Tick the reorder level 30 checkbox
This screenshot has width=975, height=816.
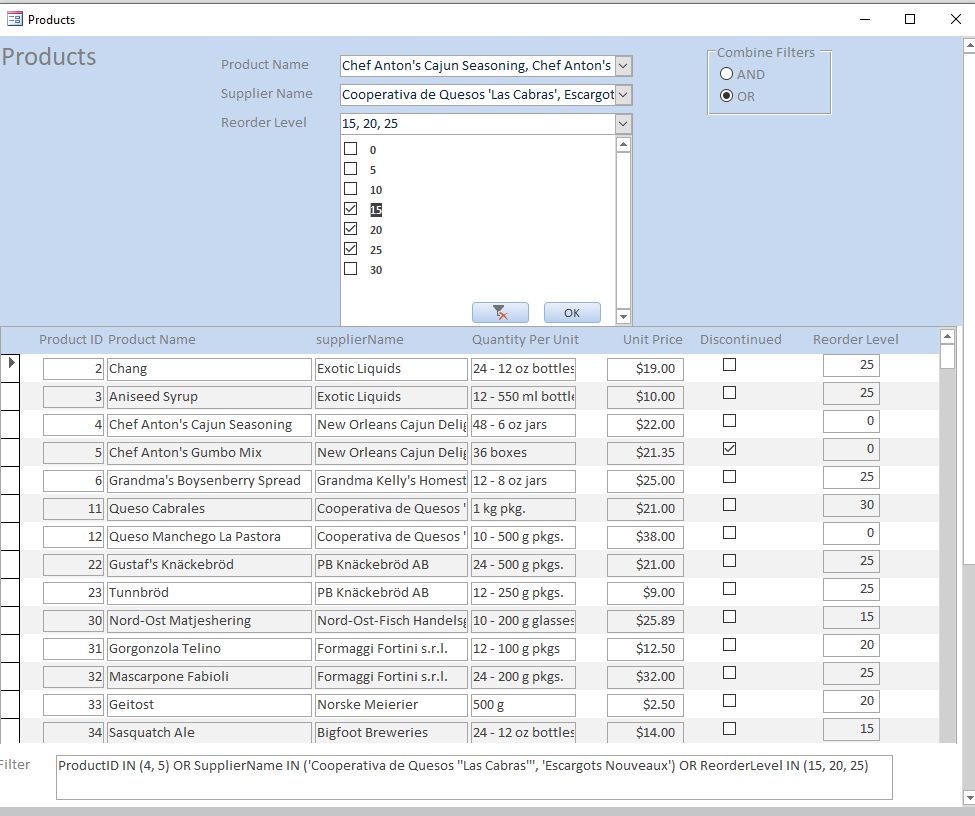coord(351,269)
